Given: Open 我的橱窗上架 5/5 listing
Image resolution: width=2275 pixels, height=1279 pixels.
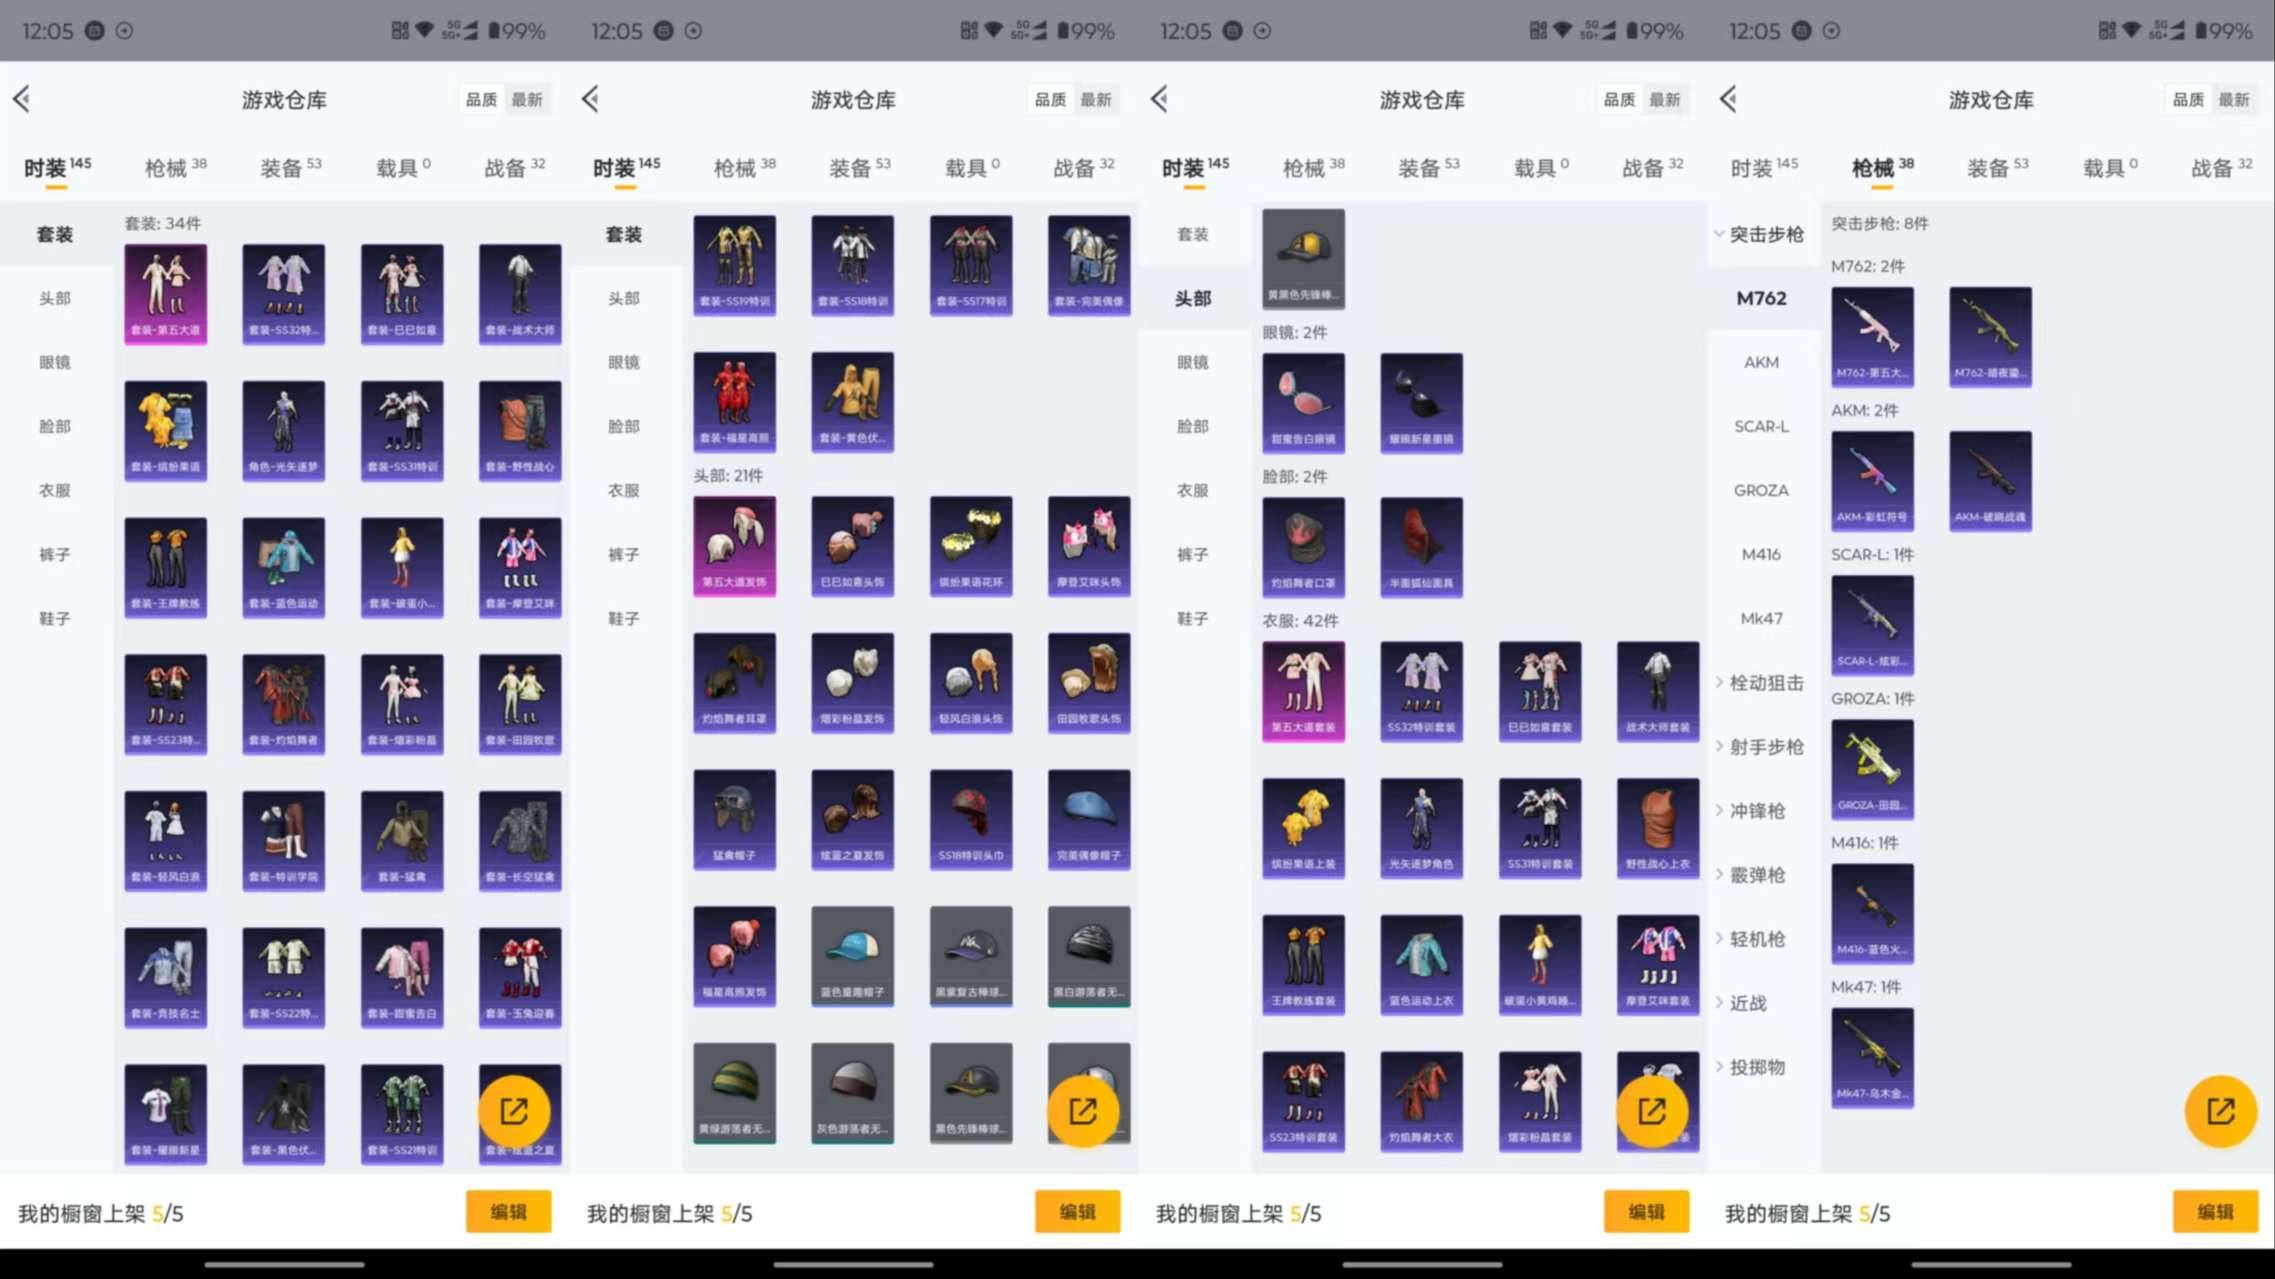Looking at the screenshot, I should 100,1211.
